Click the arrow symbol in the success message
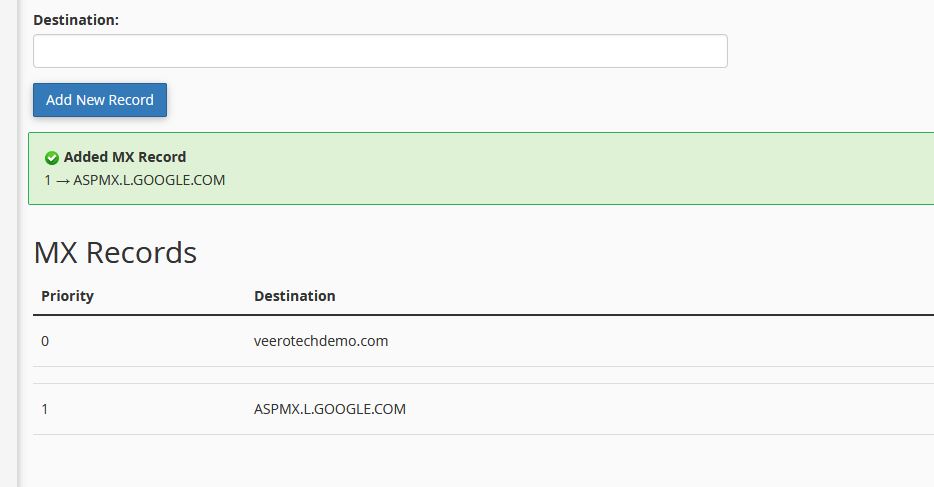The height and width of the screenshot is (487, 934). [62, 181]
